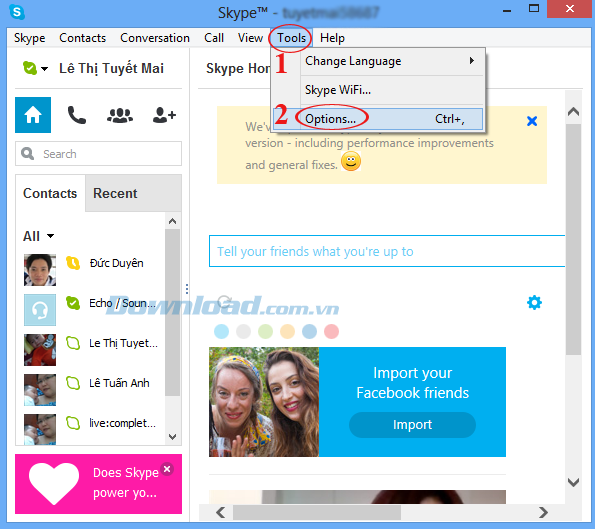
Task: Click live:complet contact status icon
Action: point(73,423)
